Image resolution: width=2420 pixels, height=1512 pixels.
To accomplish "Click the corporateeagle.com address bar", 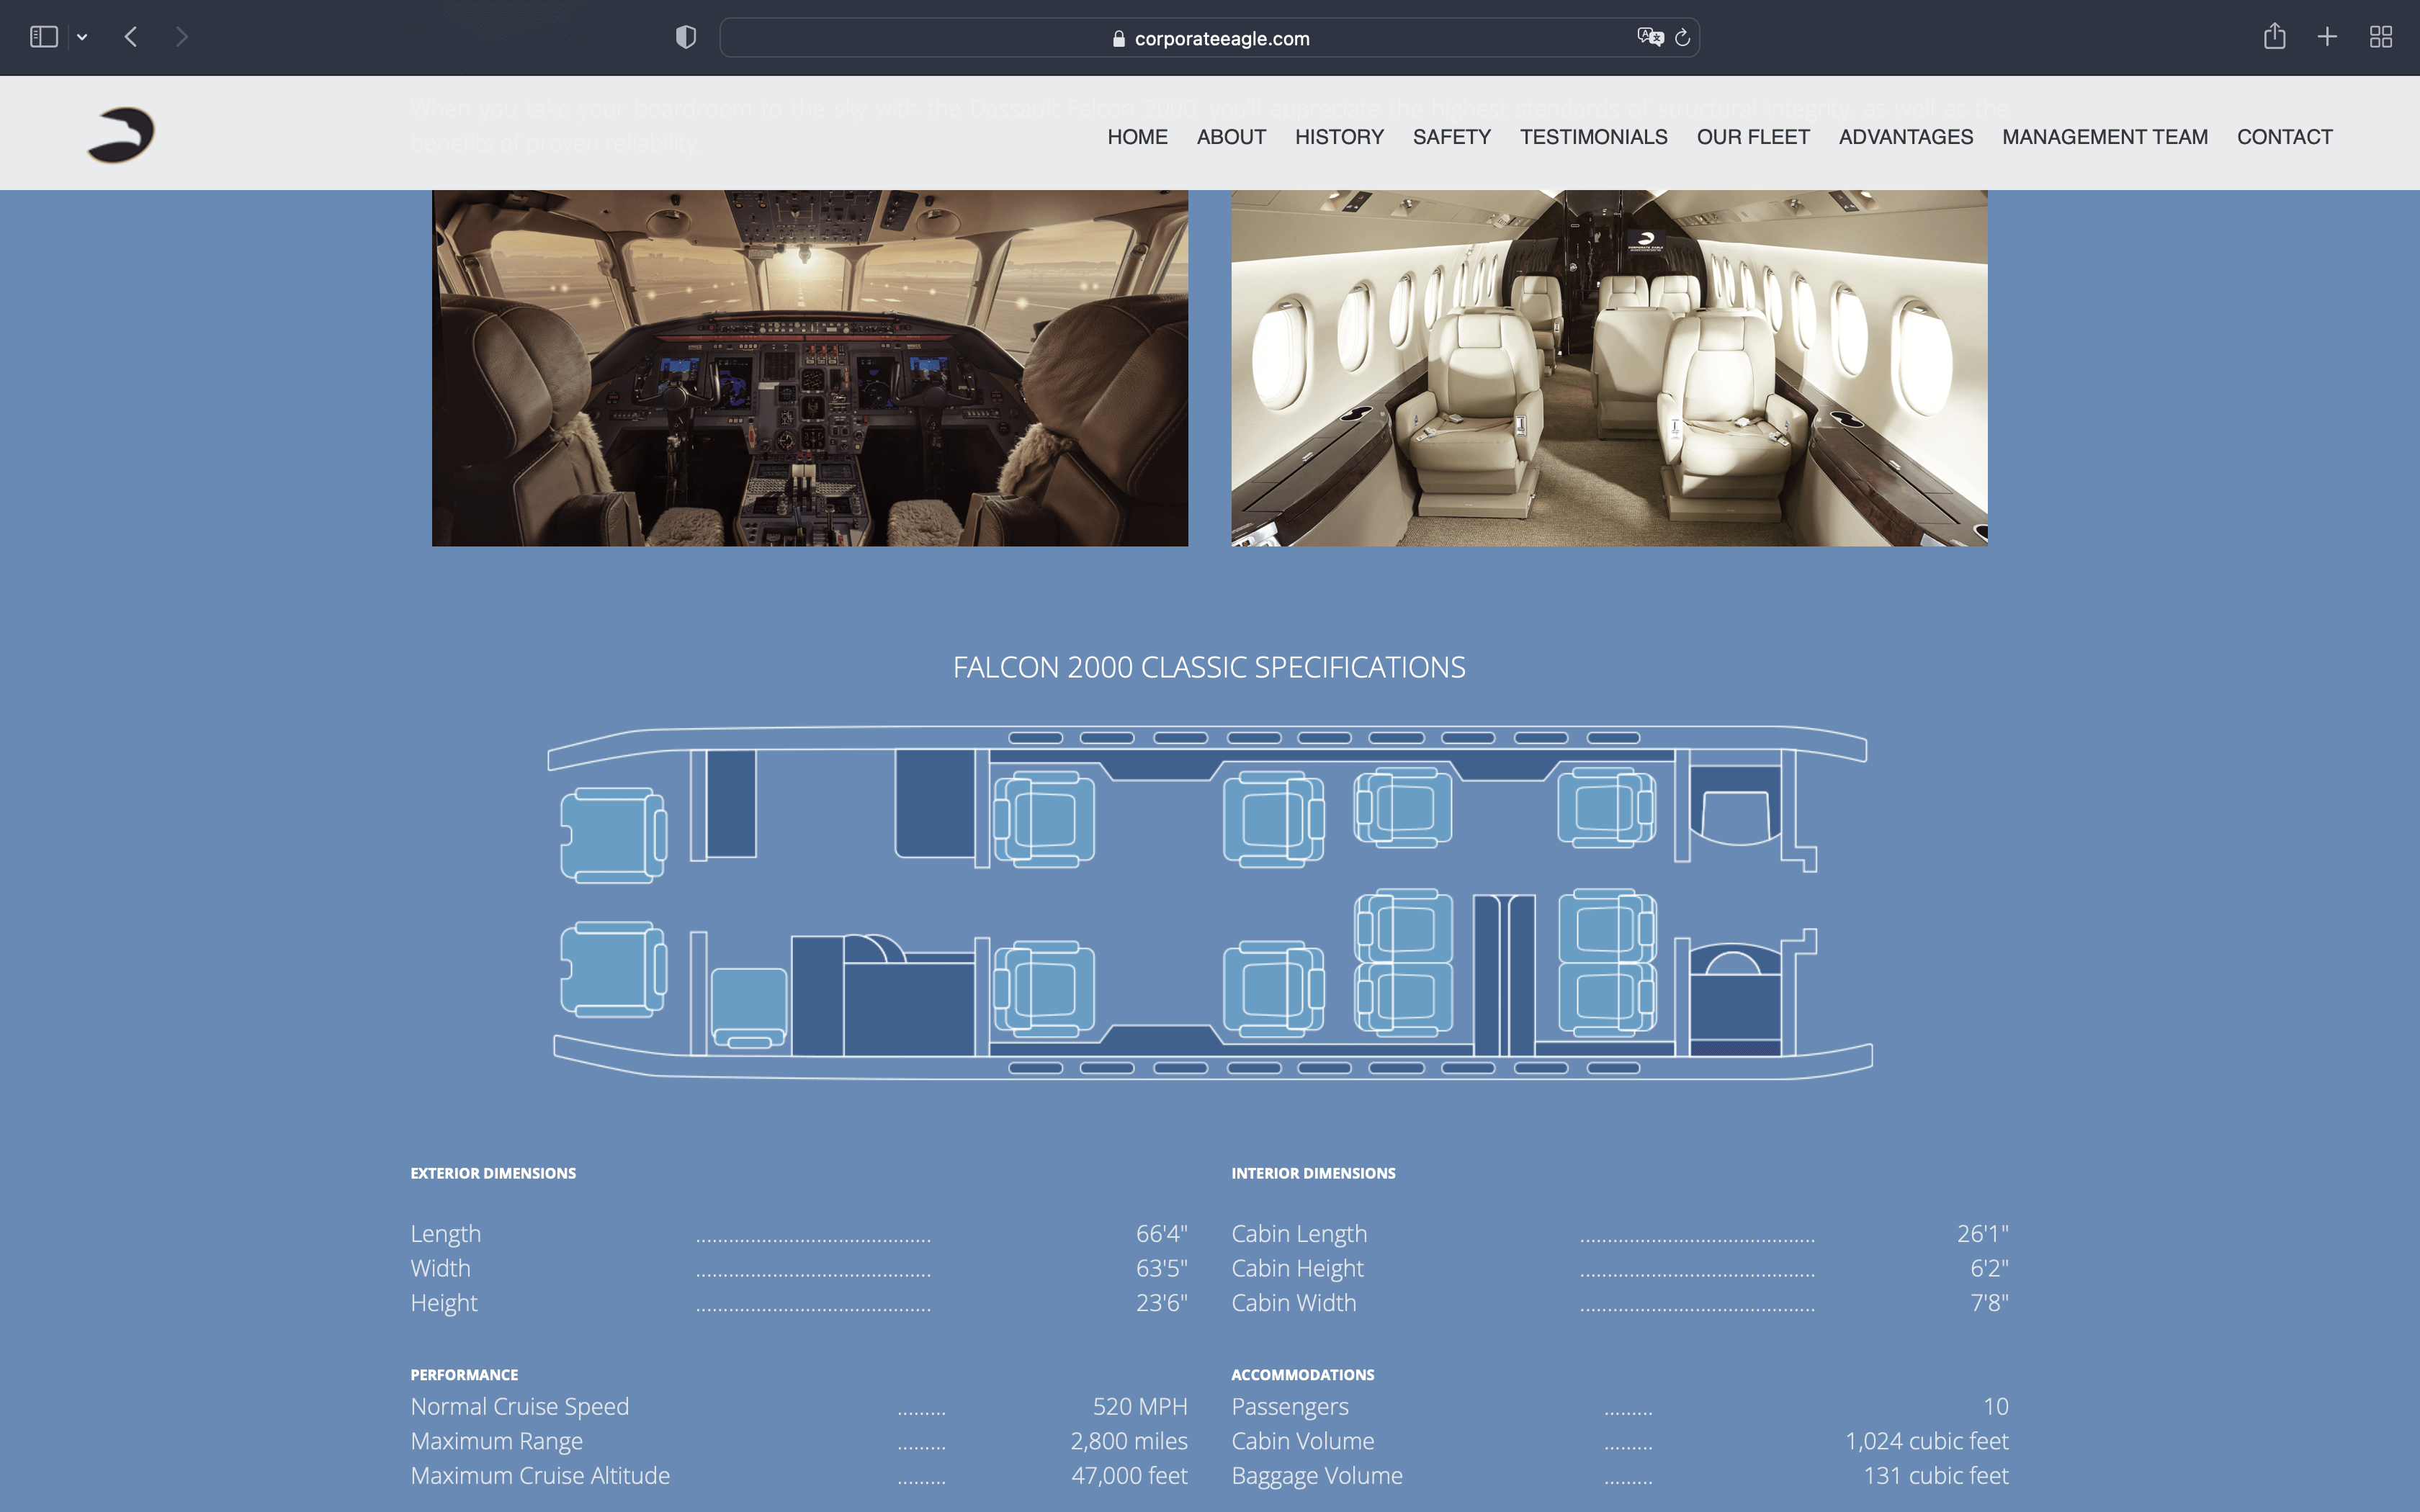I will [1209, 38].
